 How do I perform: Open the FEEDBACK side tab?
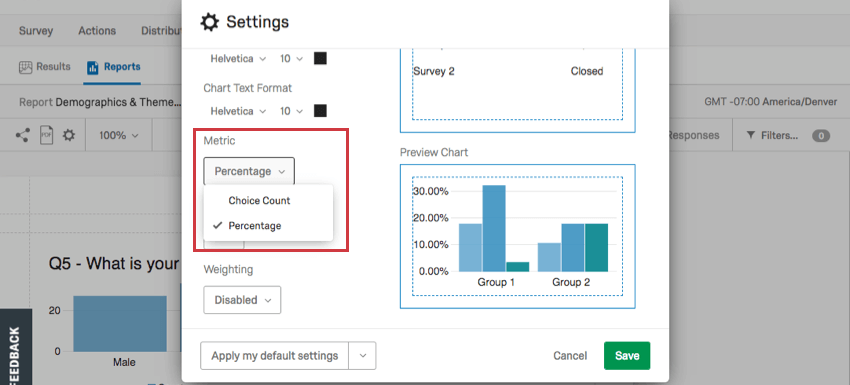coord(15,348)
